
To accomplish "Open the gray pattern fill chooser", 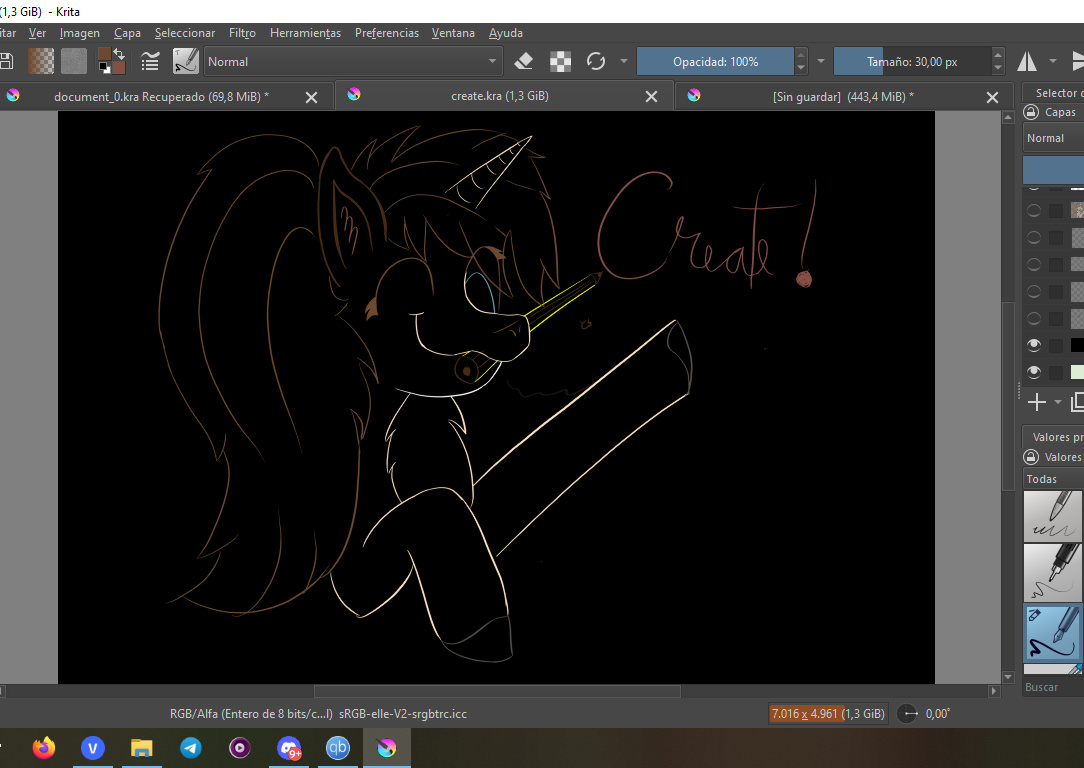I will coord(74,61).
